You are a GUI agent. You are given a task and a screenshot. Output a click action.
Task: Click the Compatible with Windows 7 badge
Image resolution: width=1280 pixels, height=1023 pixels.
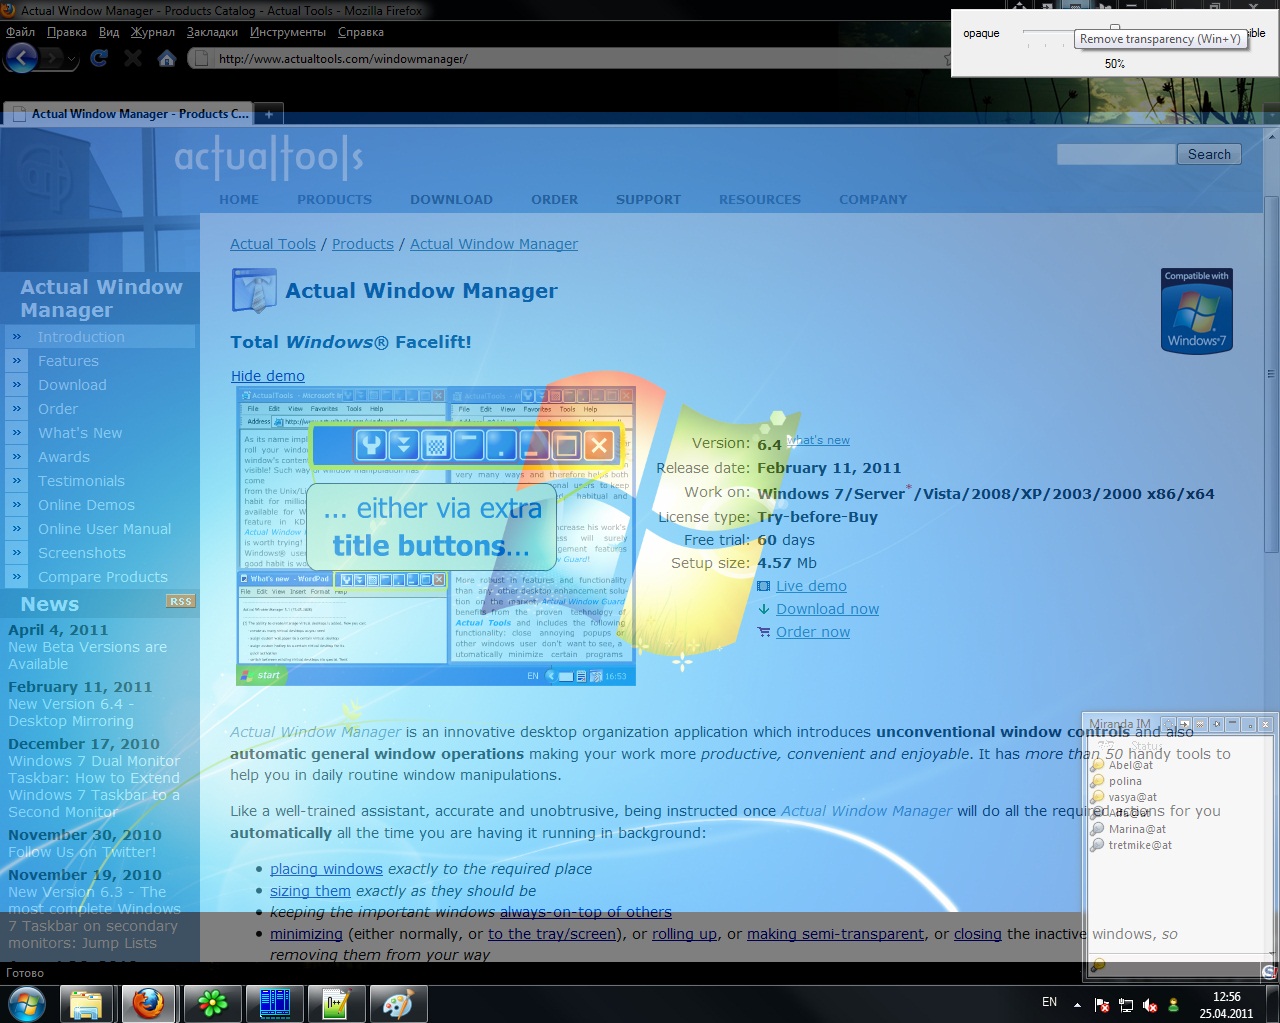(x=1196, y=310)
